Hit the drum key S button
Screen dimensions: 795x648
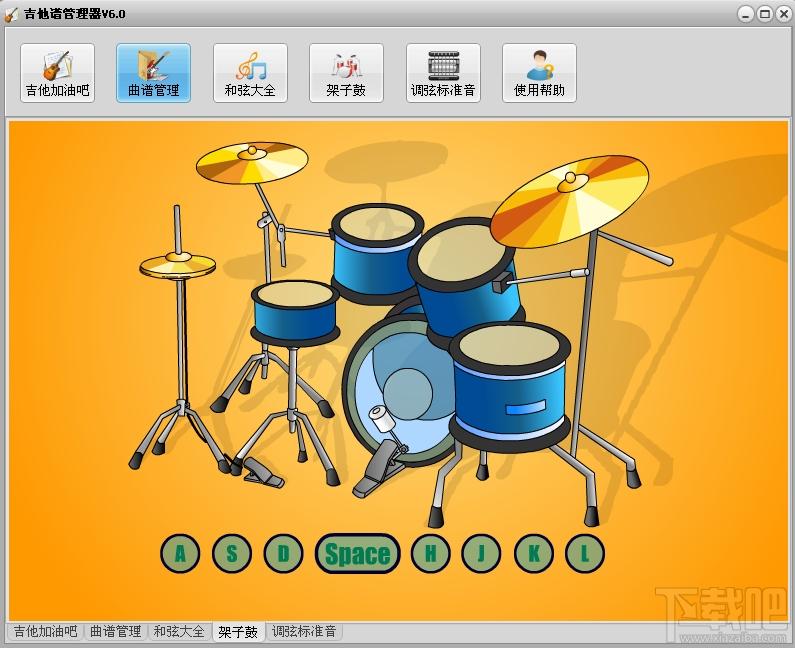[232, 553]
